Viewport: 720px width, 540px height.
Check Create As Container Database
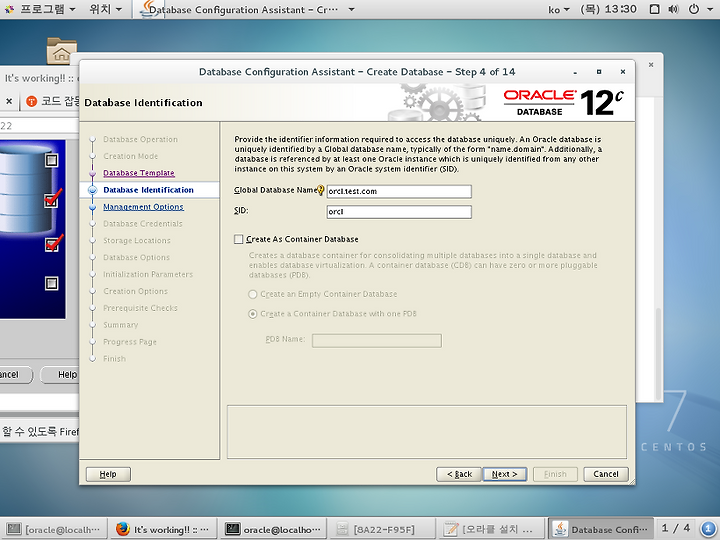point(238,239)
